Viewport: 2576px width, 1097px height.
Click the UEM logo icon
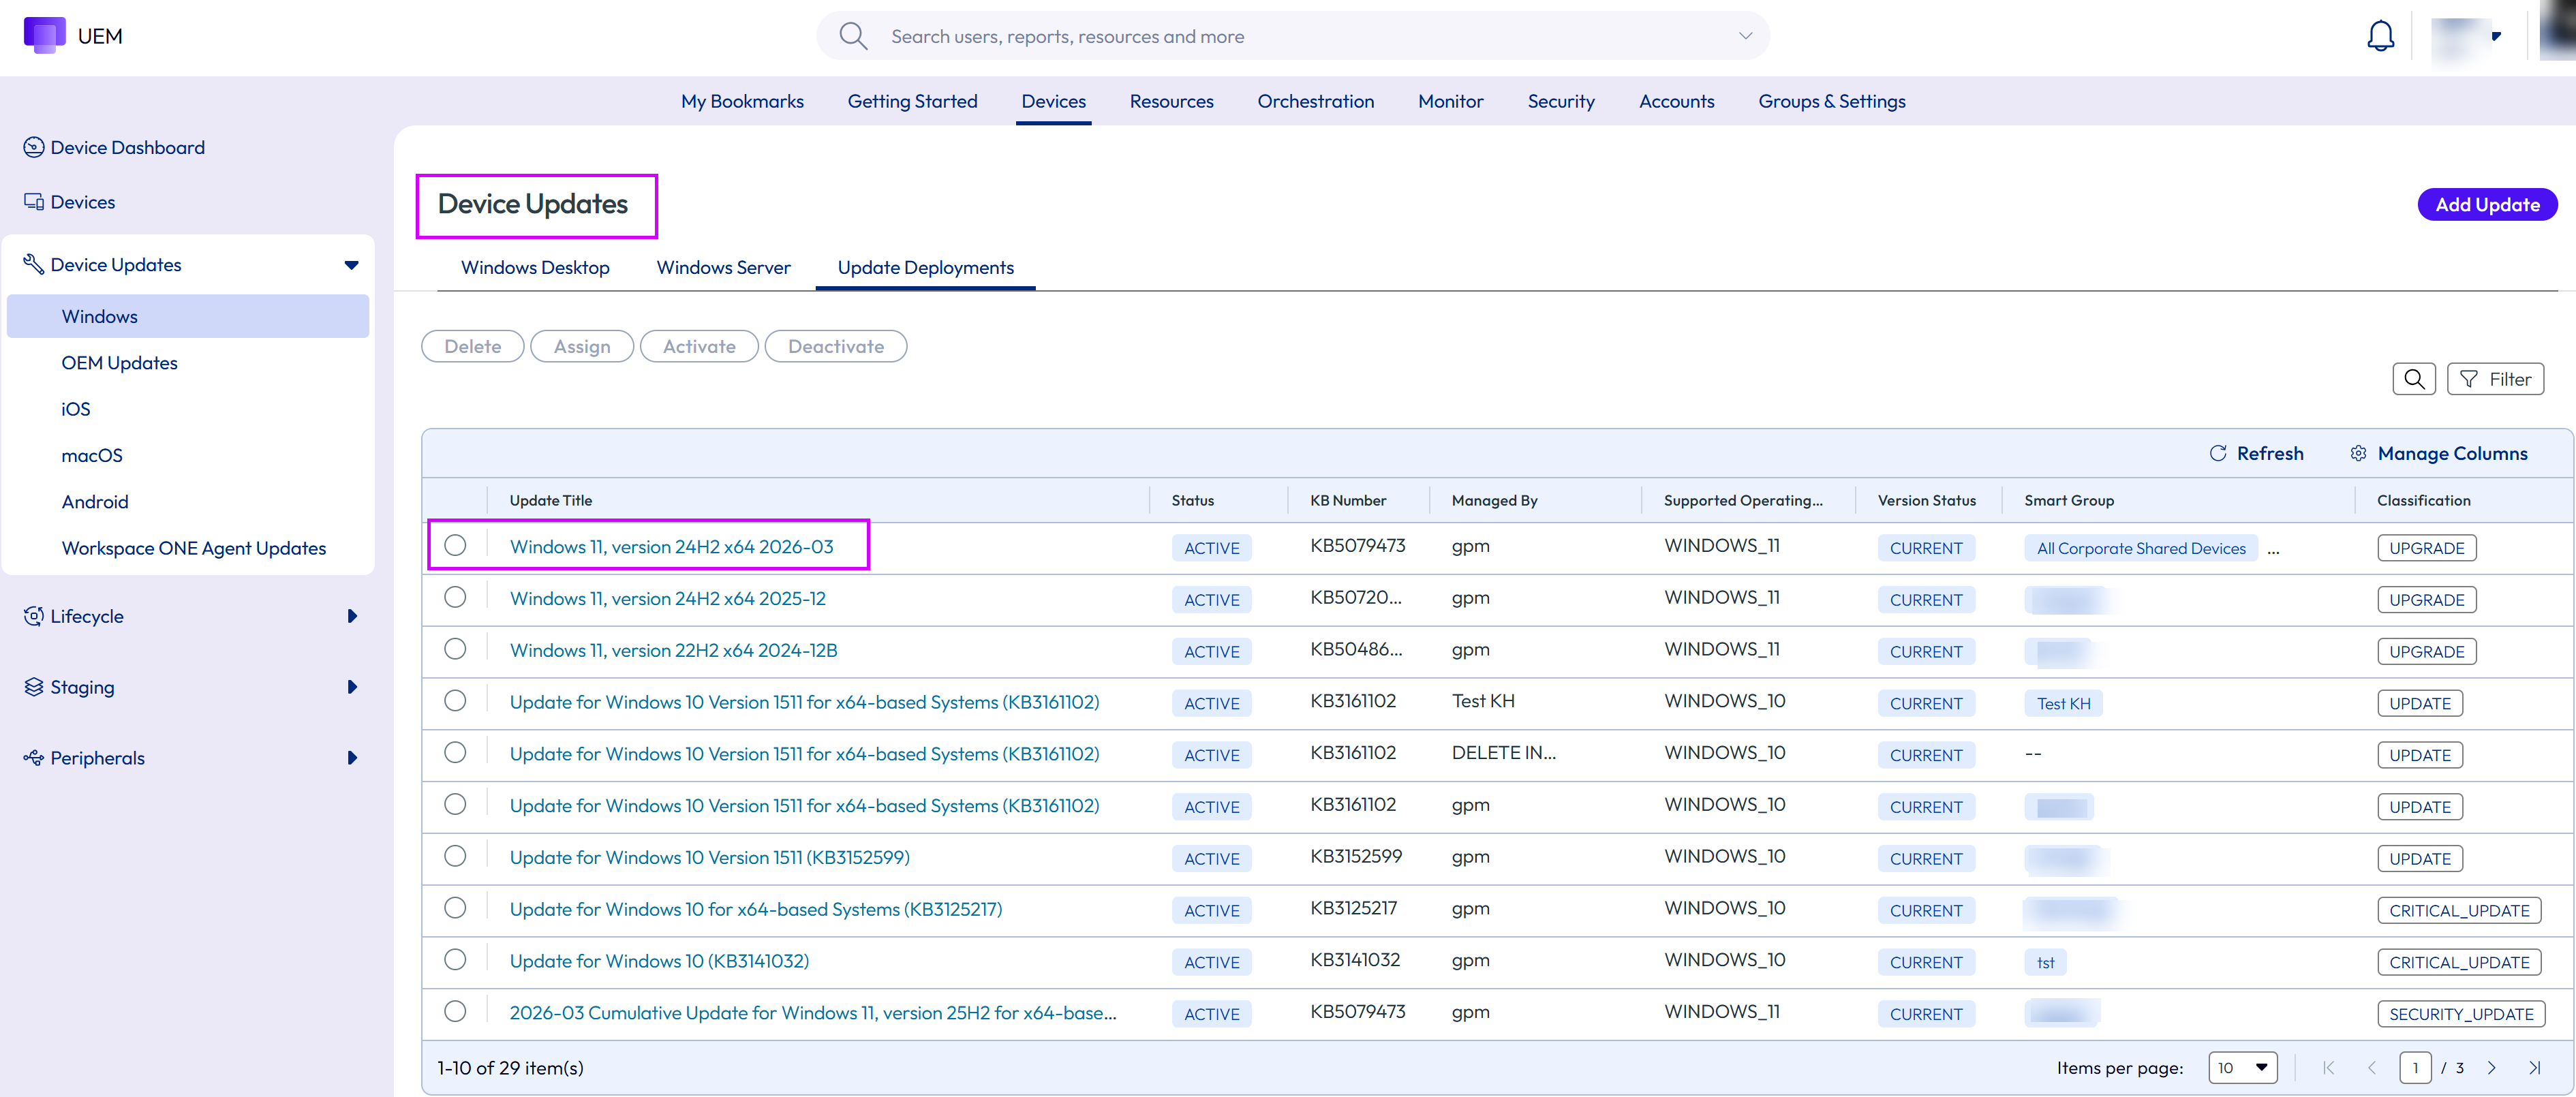coord(44,35)
